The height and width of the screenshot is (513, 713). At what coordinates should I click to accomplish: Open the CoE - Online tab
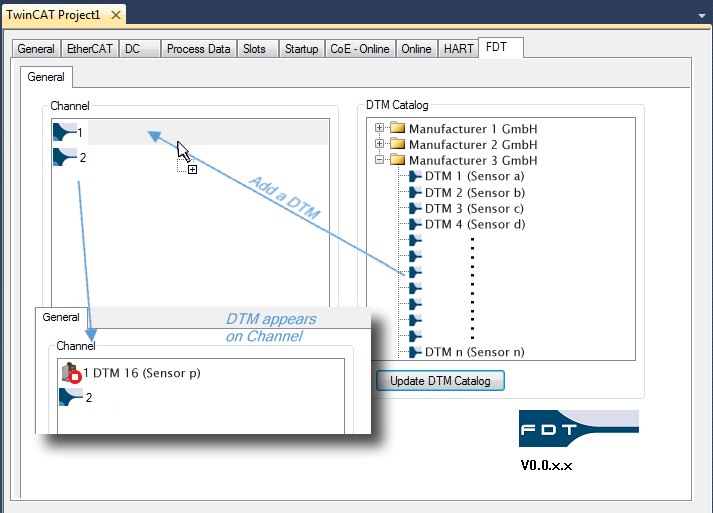[360, 49]
